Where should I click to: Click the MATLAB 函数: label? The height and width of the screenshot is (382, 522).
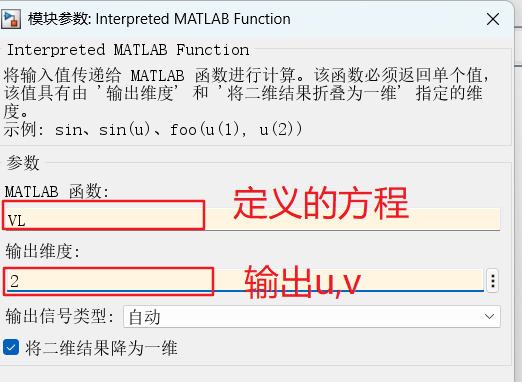(x=57, y=192)
